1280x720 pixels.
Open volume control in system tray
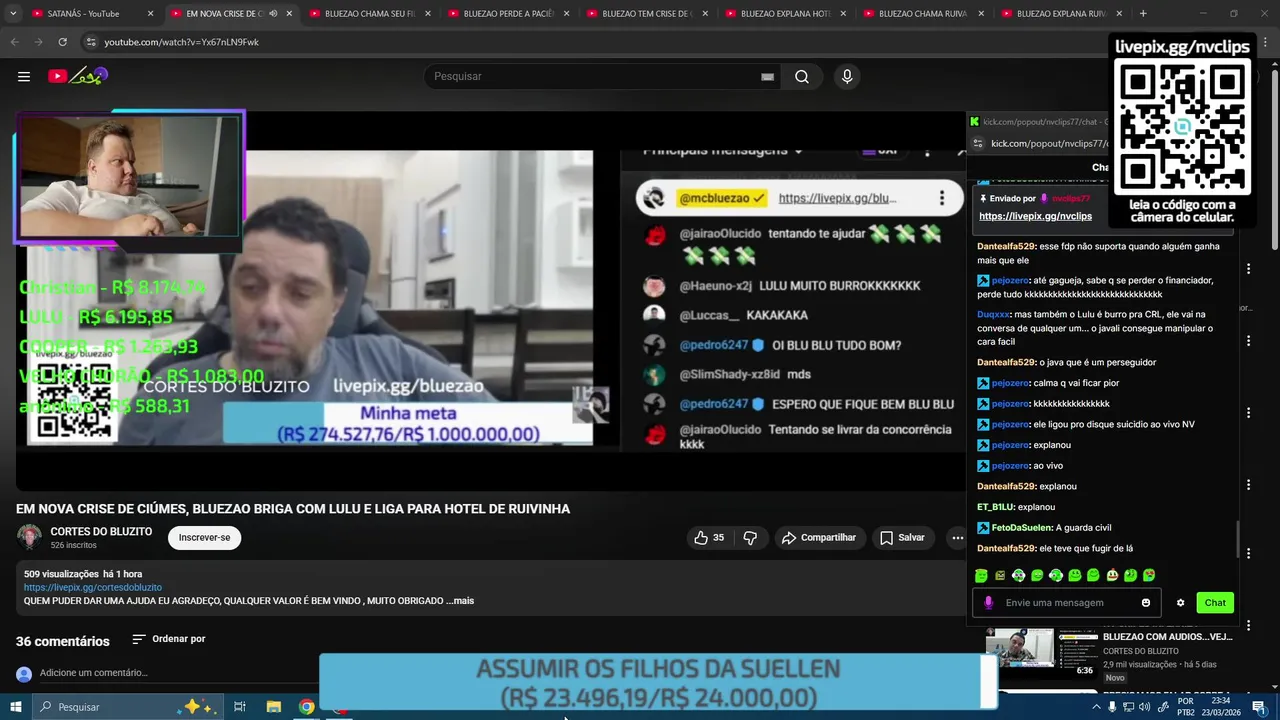pyautogui.click(x=1146, y=707)
